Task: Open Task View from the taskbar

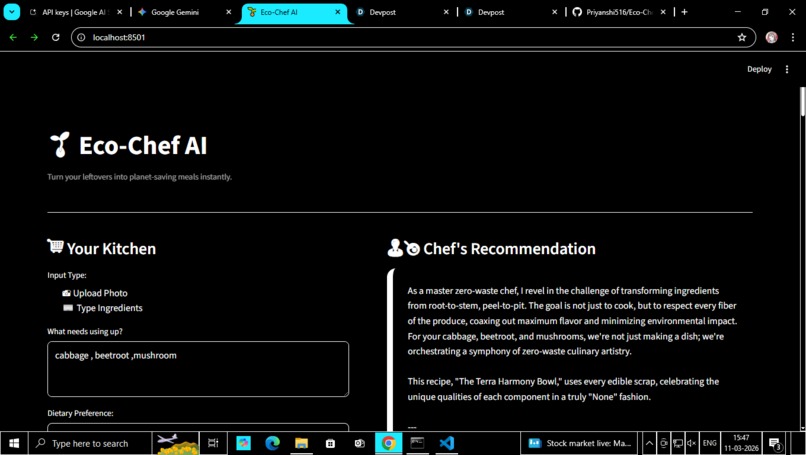Action: pyautogui.click(x=213, y=443)
